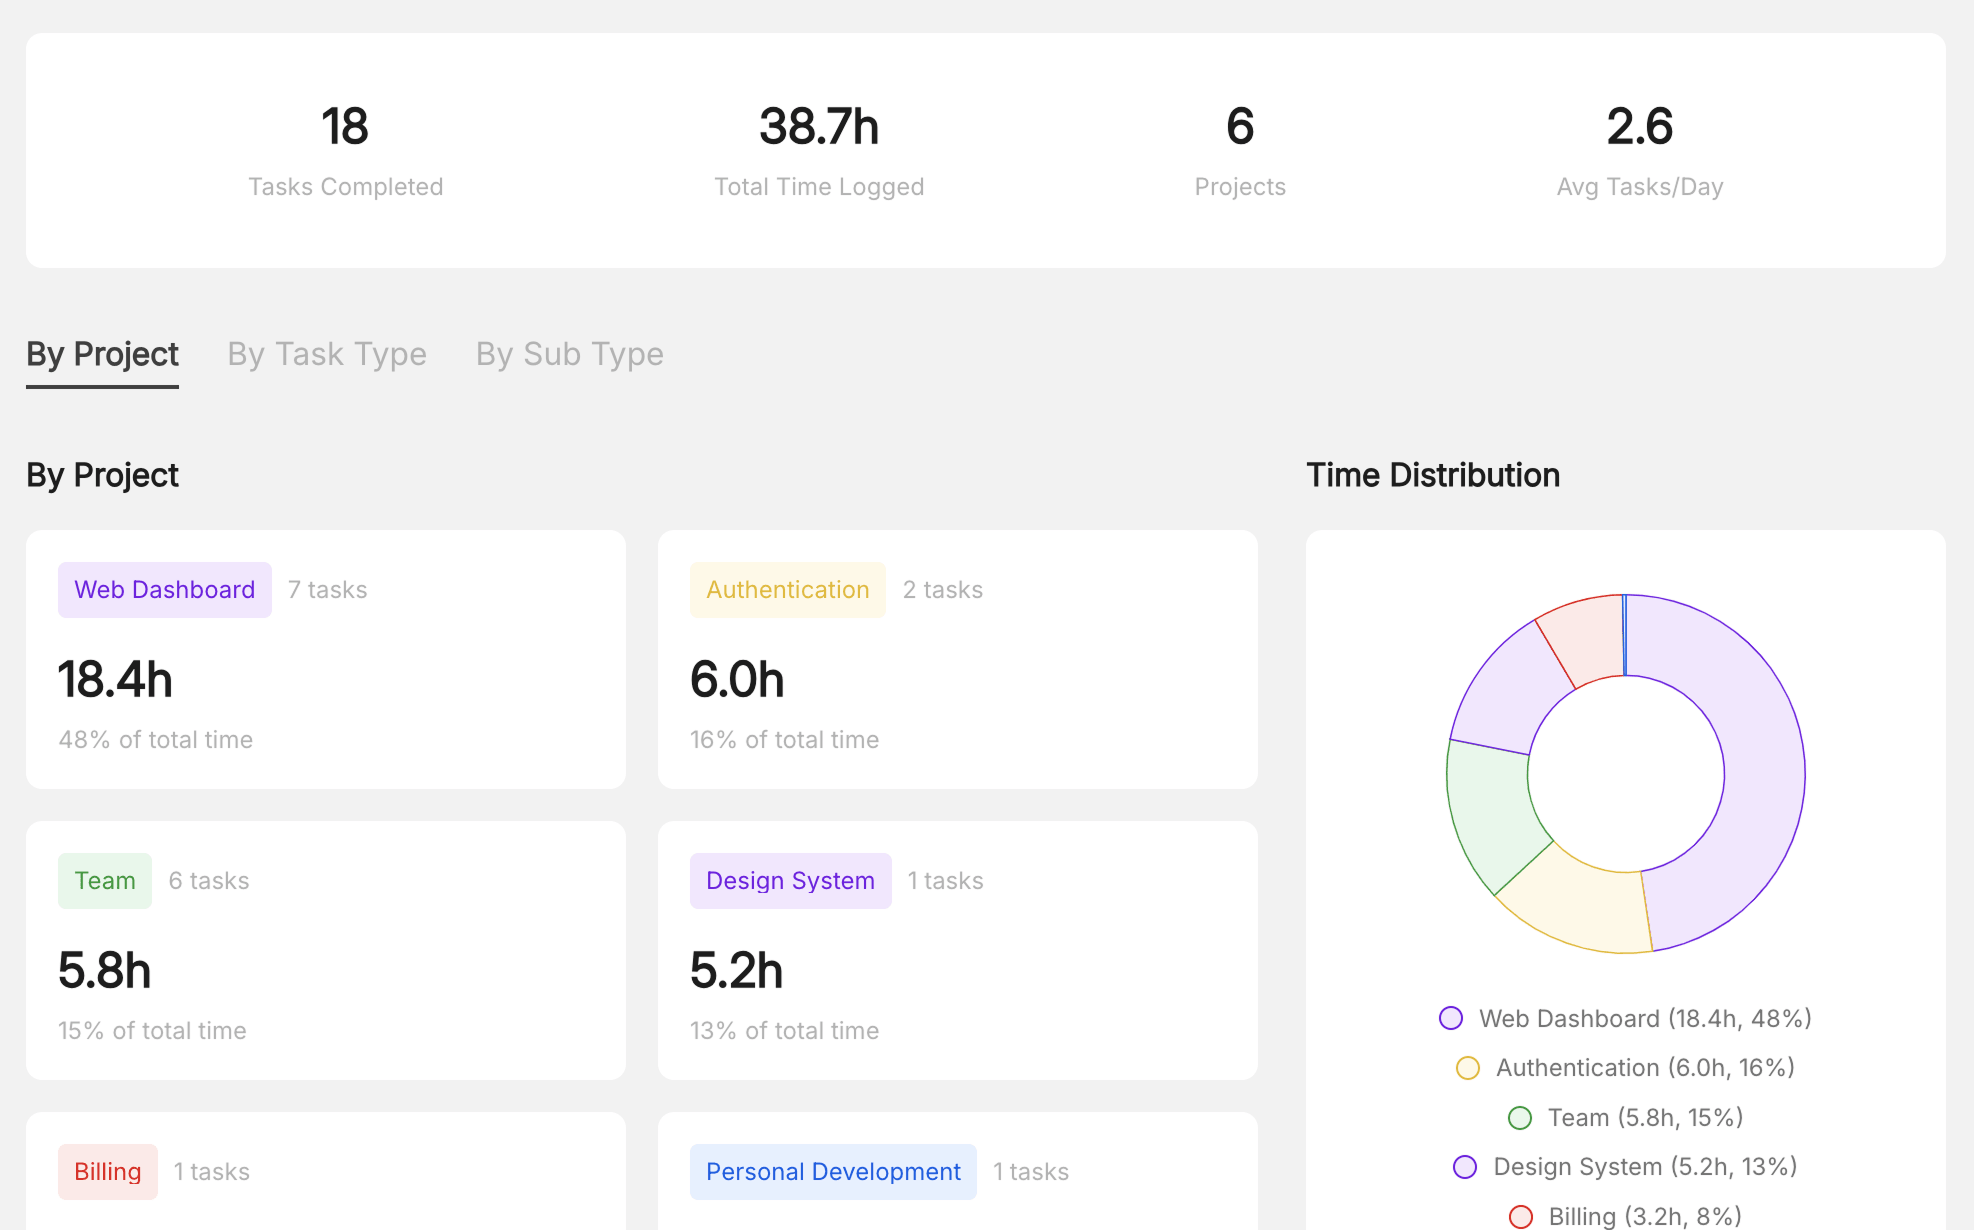Select the Design System card

[x=957, y=950]
